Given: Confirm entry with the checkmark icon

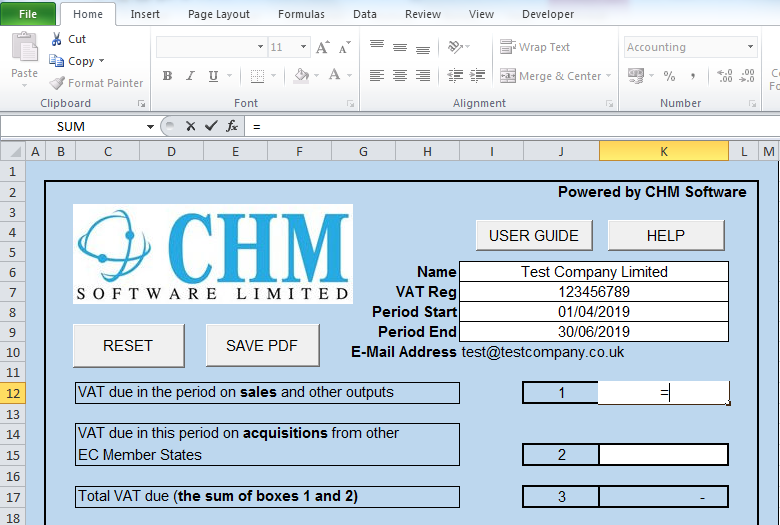Looking at the screenshot, I should click(210, 126).
